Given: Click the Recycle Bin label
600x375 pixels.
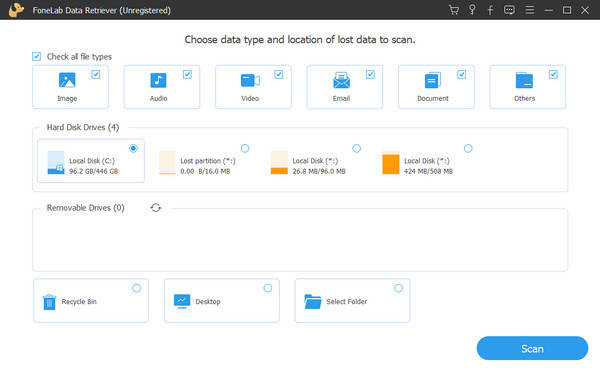Looking at the screenshot, I should coord(79,302).
